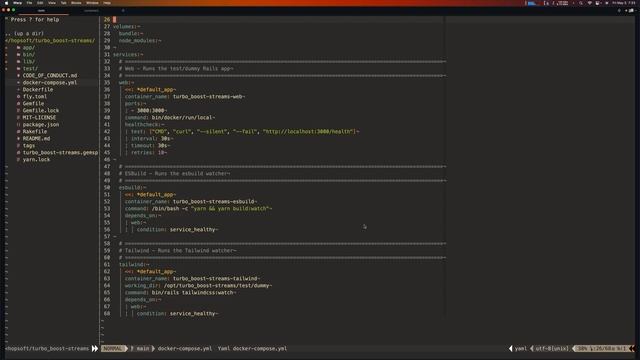Click the file icon next to CODE_OF_CONDUCT.md

tap(18, 76)
